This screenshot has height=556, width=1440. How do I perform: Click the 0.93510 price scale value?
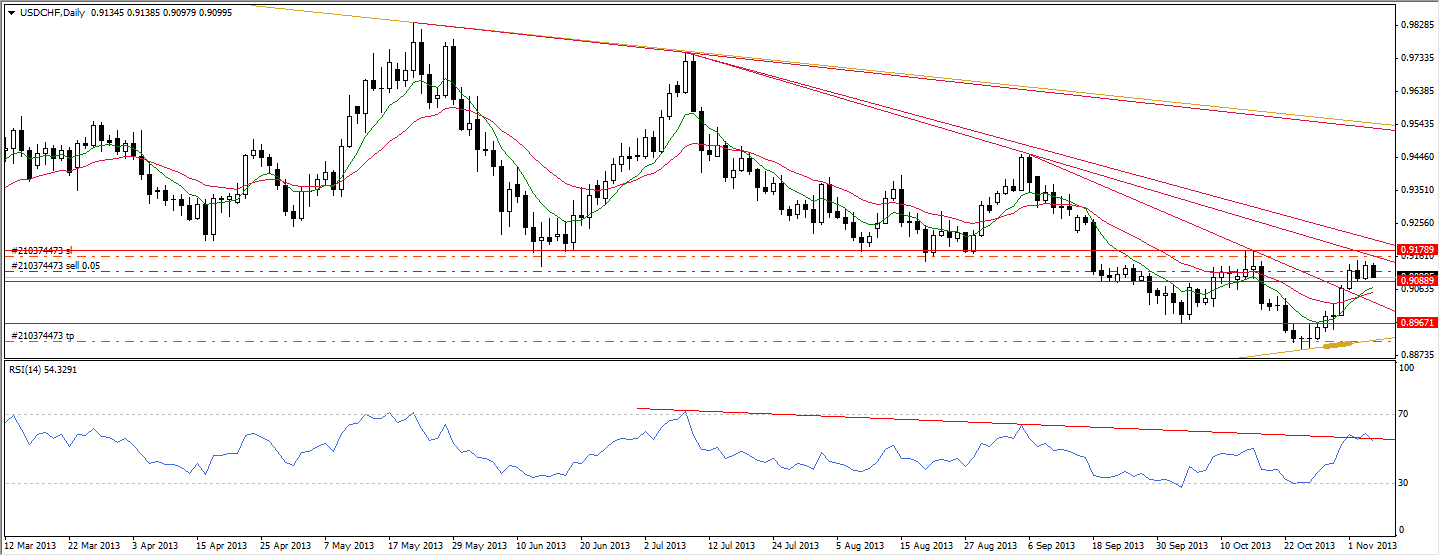[1418, 190]
